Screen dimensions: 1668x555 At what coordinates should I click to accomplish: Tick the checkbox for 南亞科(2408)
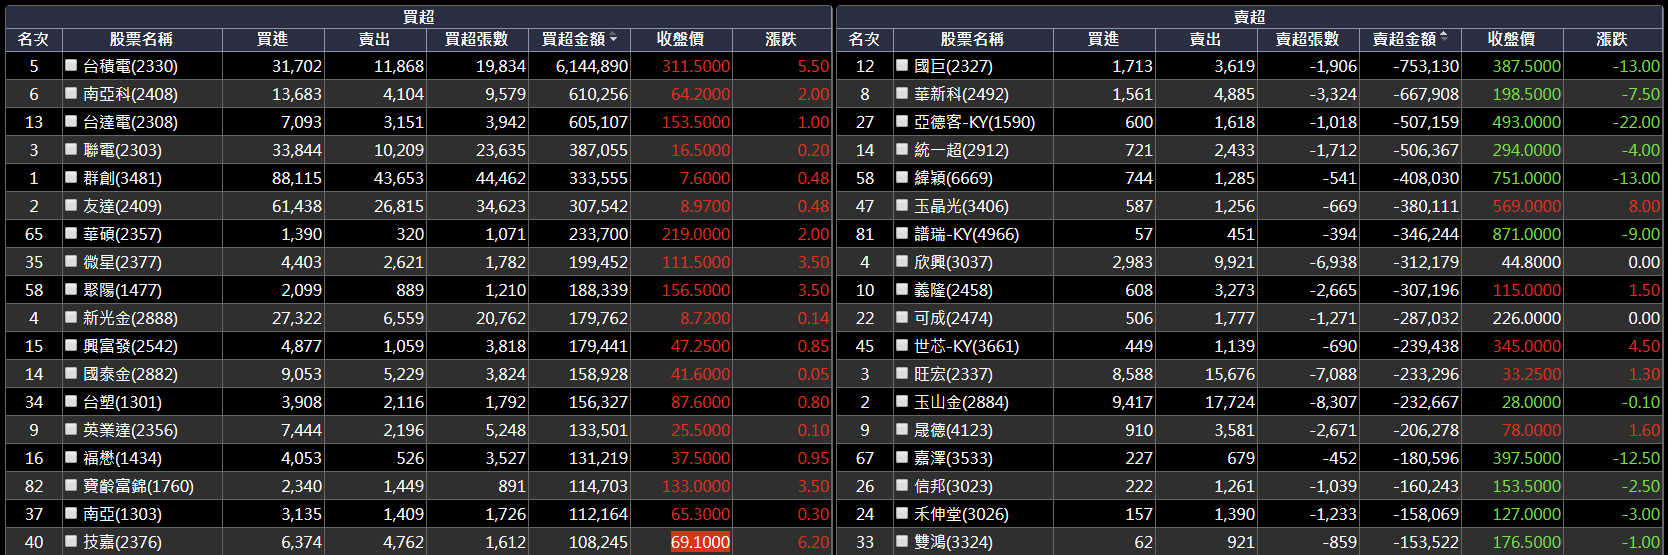click(71, 93)
